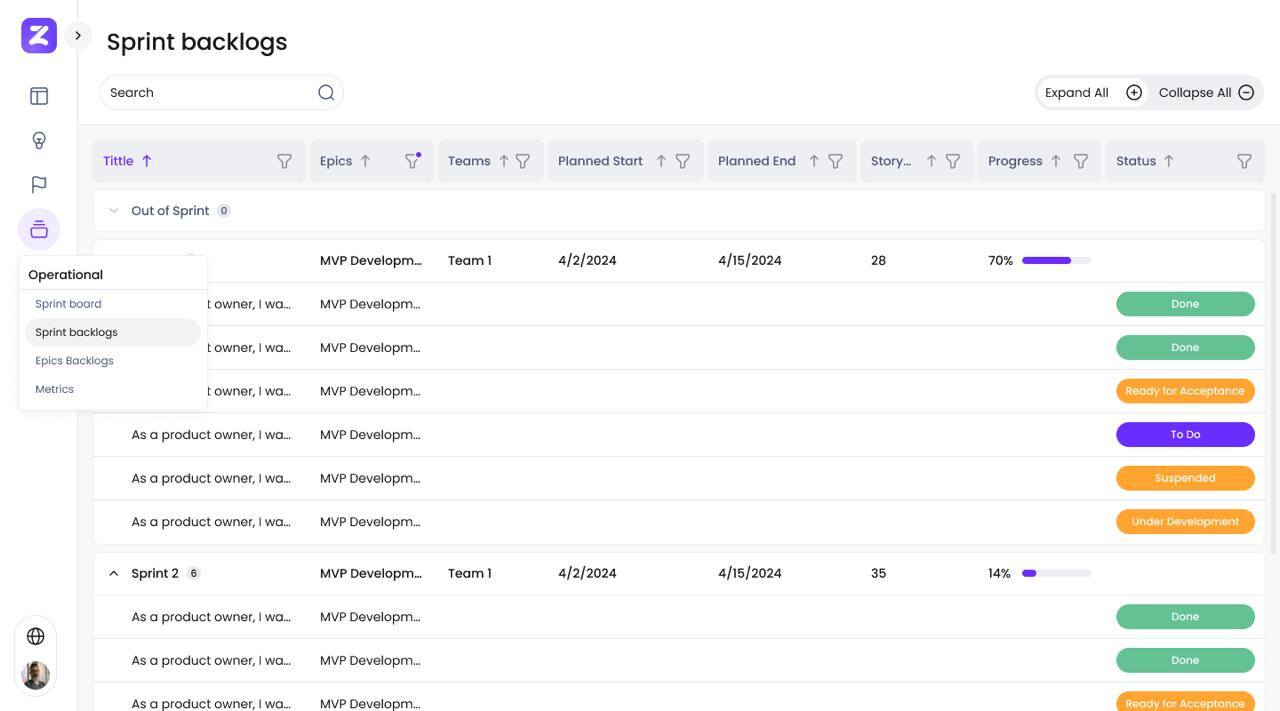Open Epics Backlogs in the Operational menu
Image resolution: width=1280 pixels, height=711 pixels.
pos(74,361)
